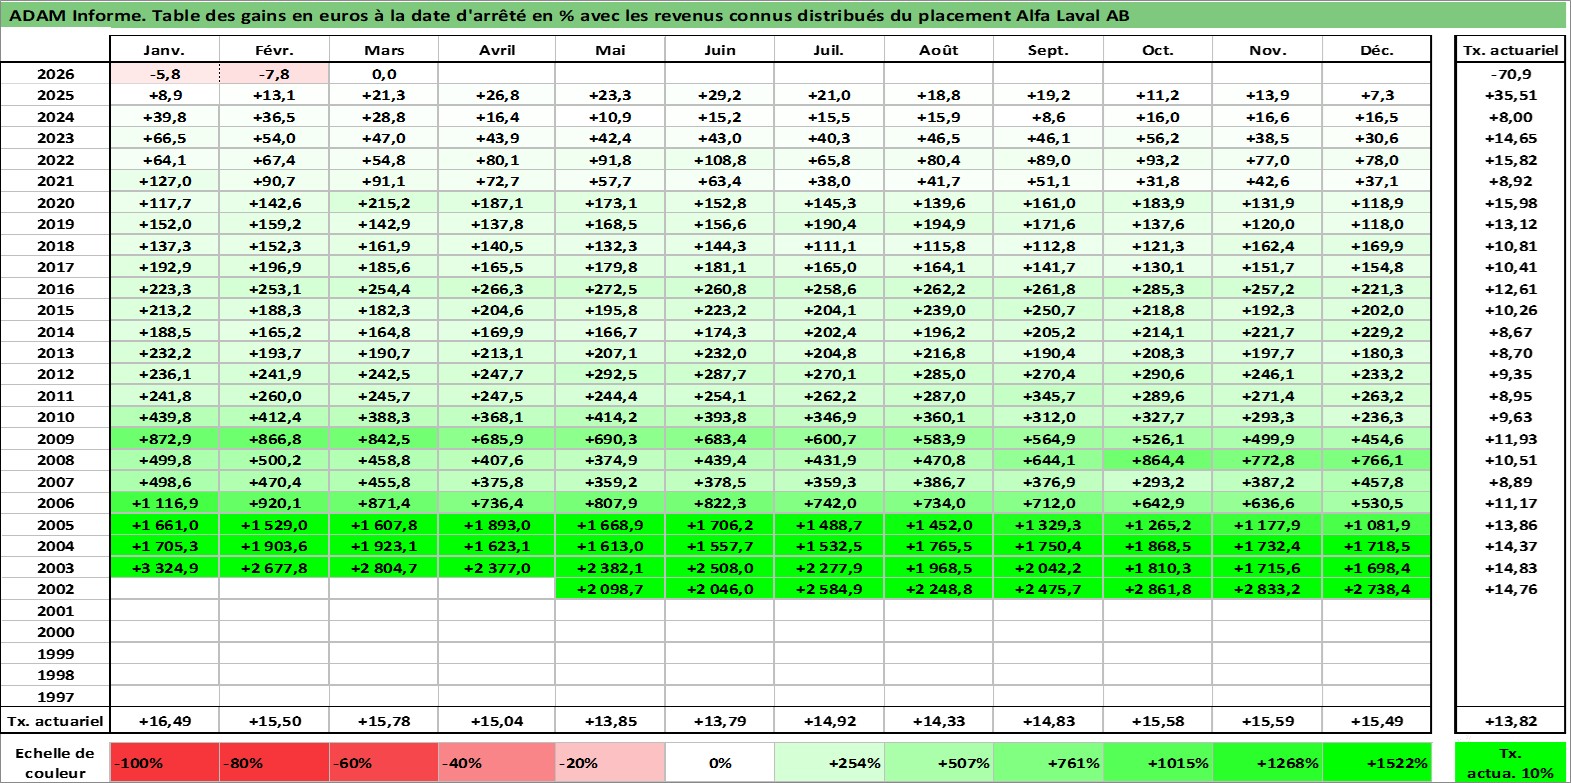Click the 0% white color scale swatch
Viewport: 1571px width, 783px height.
pyautogui.click(x=720, y=763)
